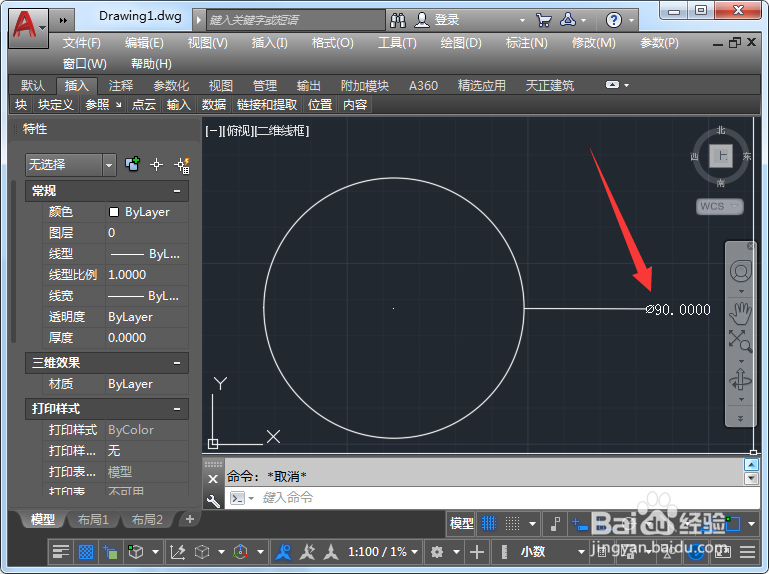Click the [二维线框] visual style control
The height and width of the screenshot is (574, 769).
click(282, 131)
